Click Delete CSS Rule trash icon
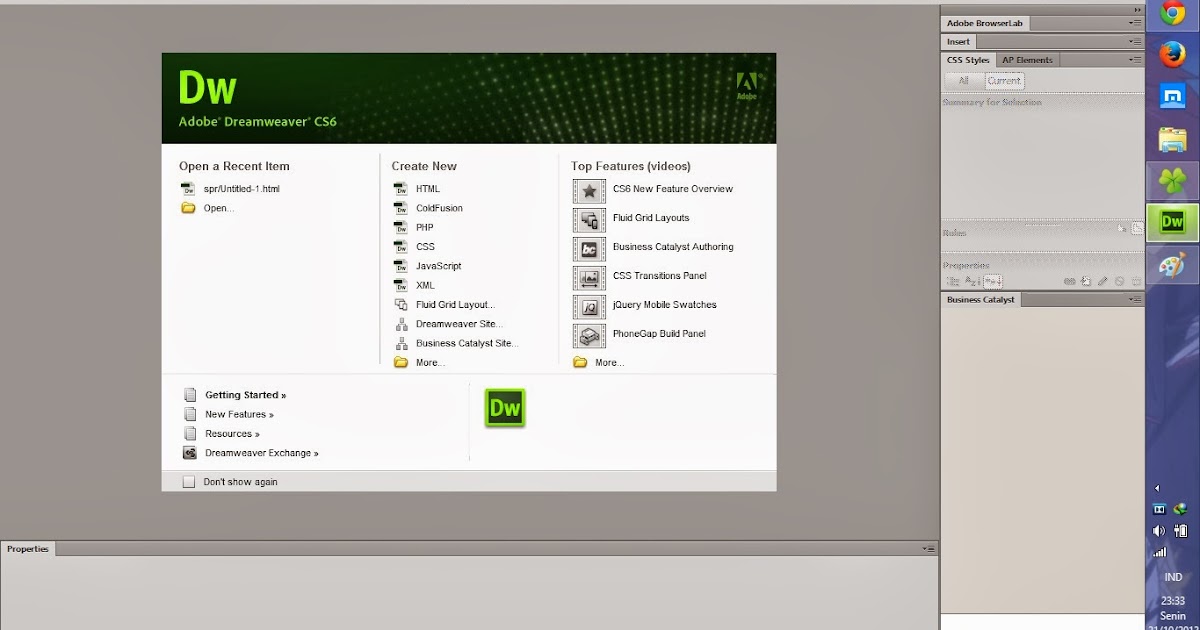Screen dimensions: 1200x630 [1136, 282]
